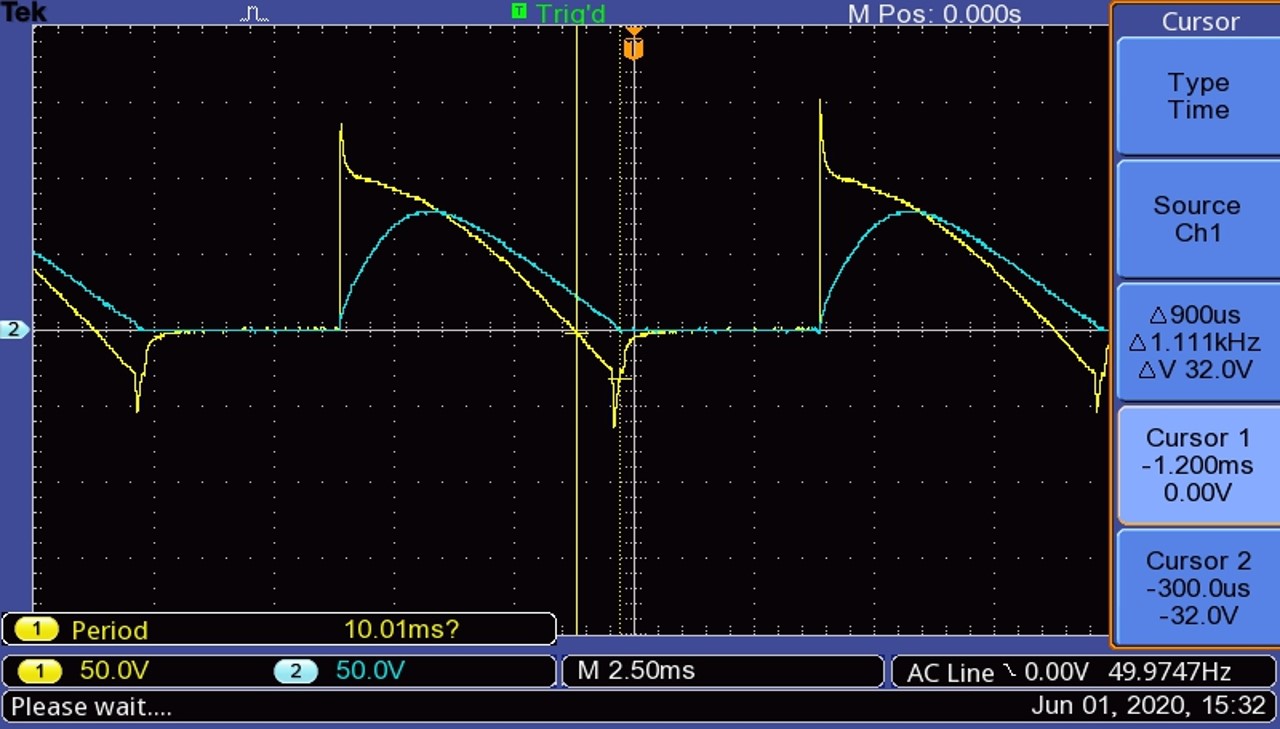
Task: Click the green Trig'd status indicator
Action: pyautogui.click(x=558, y=13)
